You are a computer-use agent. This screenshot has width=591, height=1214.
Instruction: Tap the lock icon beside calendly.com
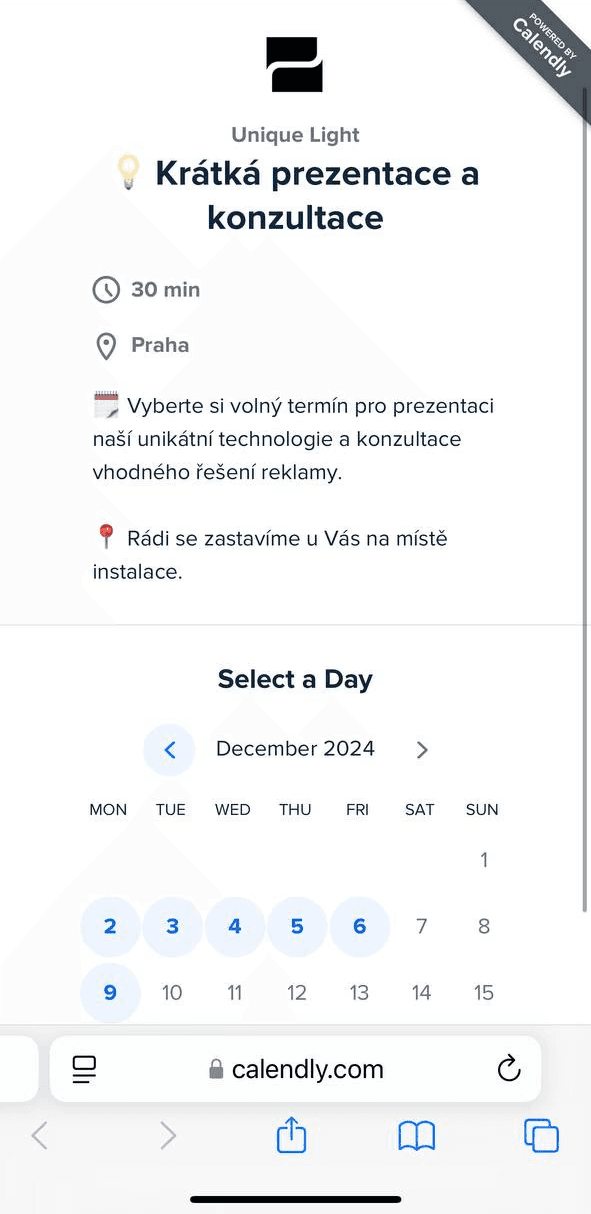click(215, 1068)
